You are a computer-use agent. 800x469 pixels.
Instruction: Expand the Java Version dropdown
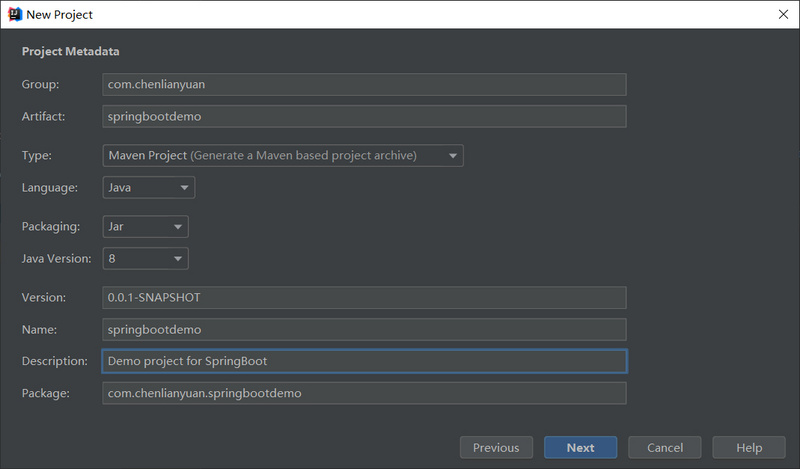point(145,259)
